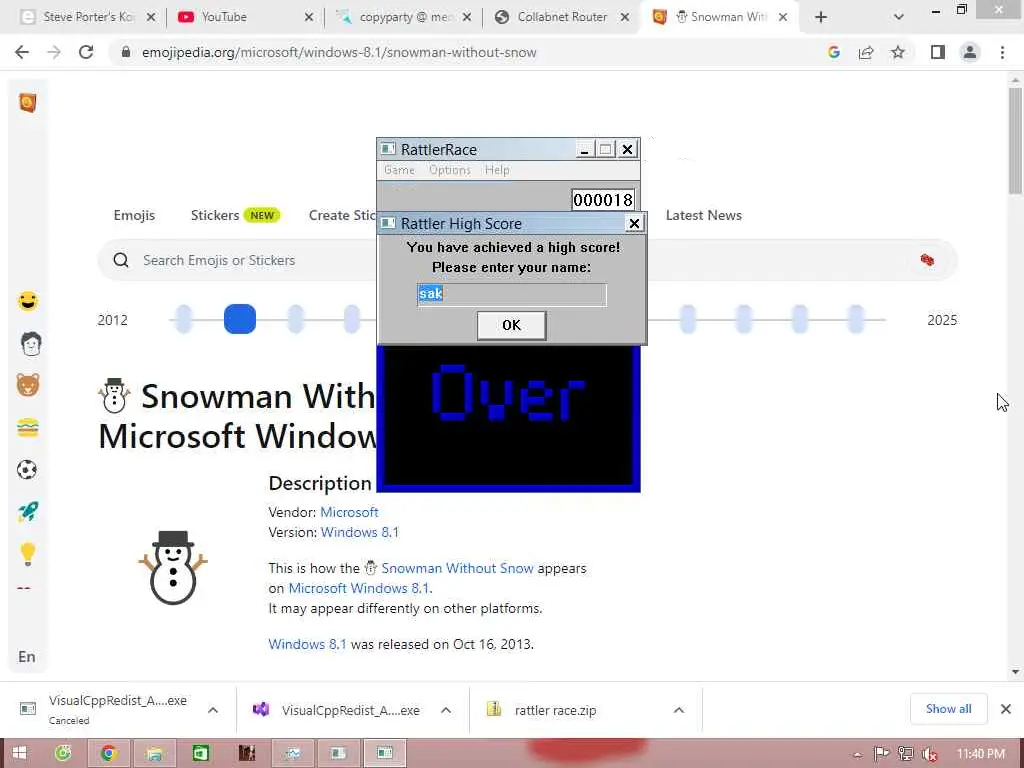Open Chrome from the taskbar
Viewport: 1024px width, 768px height.
109,753
